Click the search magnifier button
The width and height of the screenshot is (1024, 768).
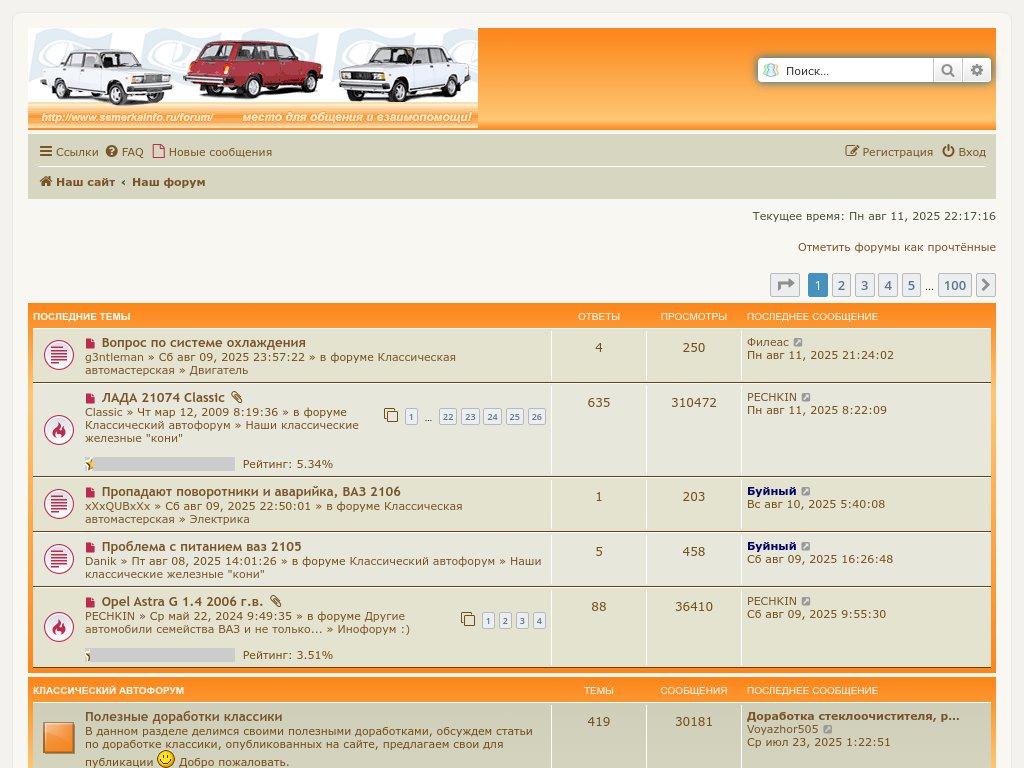[946, 70]
